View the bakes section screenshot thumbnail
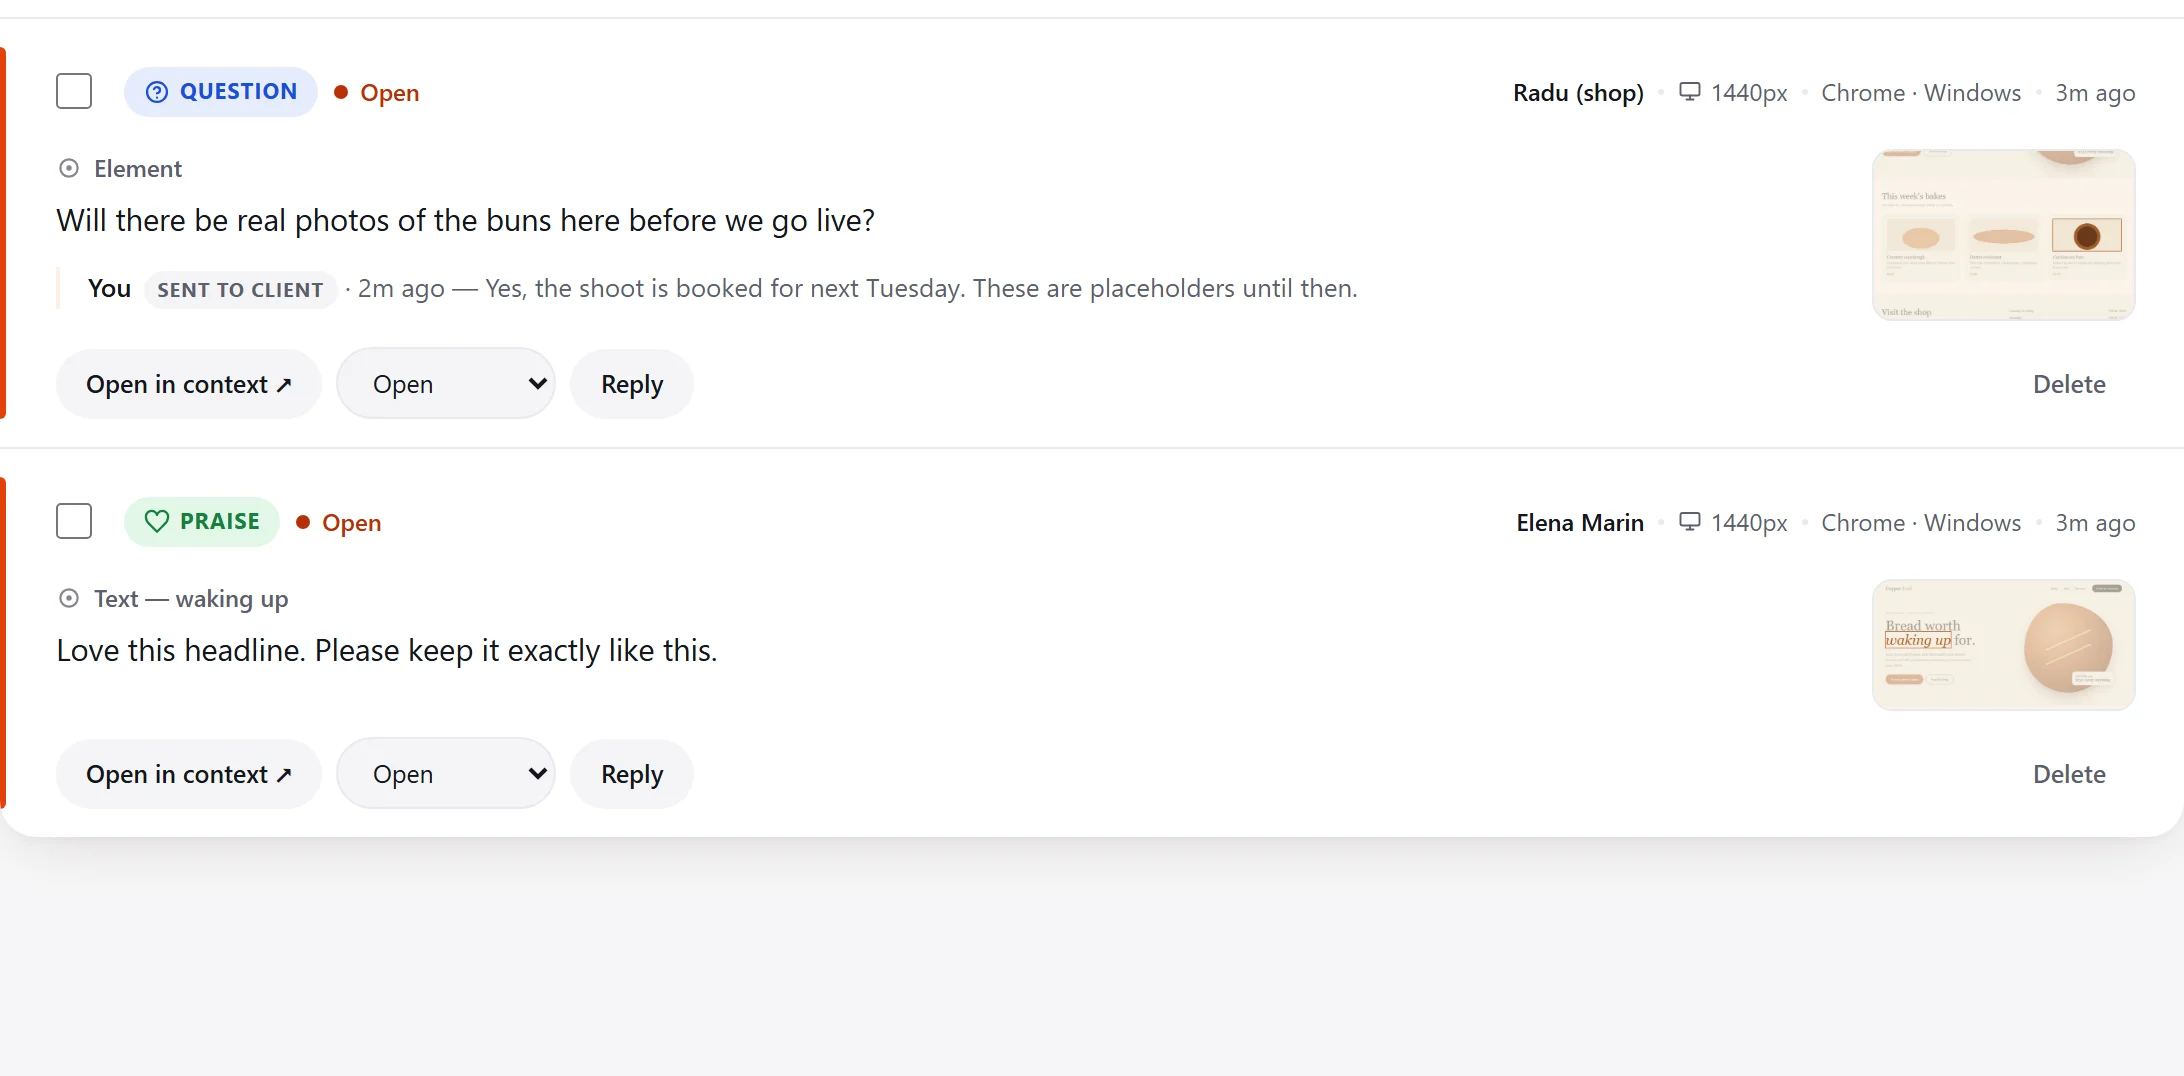 [2004, 235]
